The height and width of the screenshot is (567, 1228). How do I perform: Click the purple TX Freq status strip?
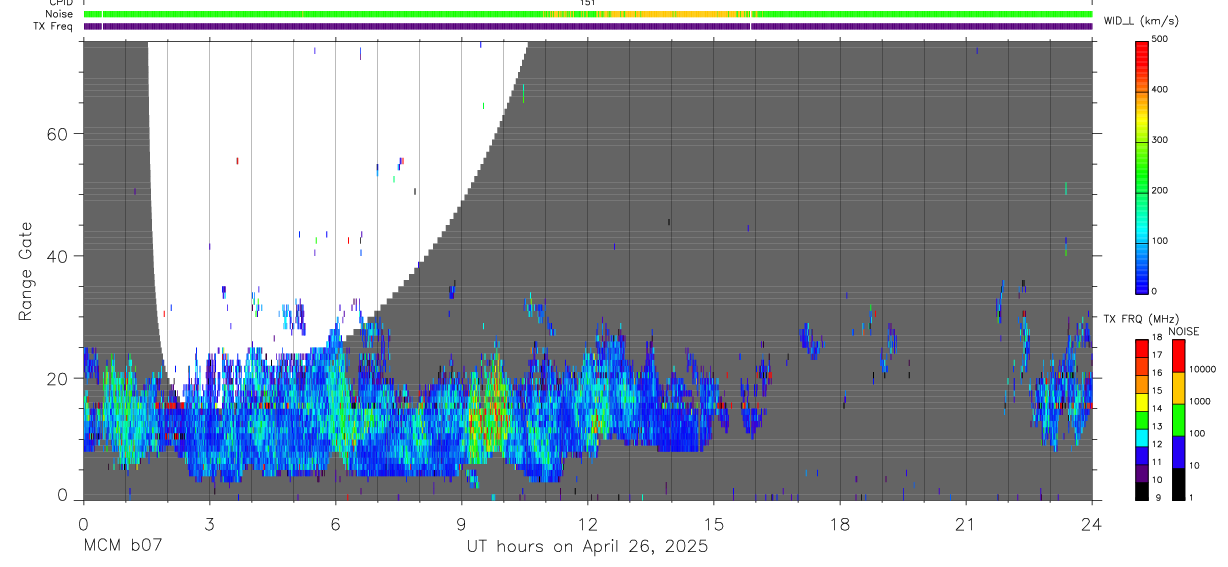588,26
